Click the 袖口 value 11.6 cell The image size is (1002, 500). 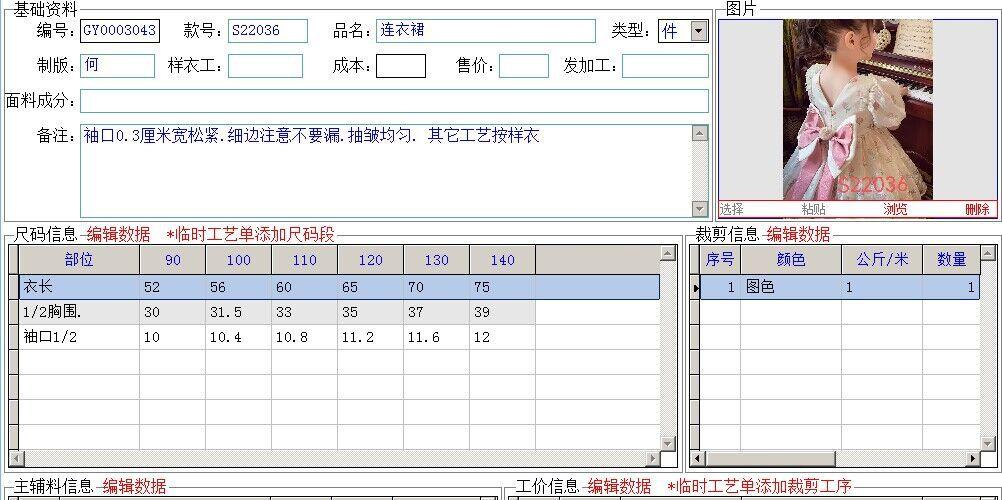(436, 337)
